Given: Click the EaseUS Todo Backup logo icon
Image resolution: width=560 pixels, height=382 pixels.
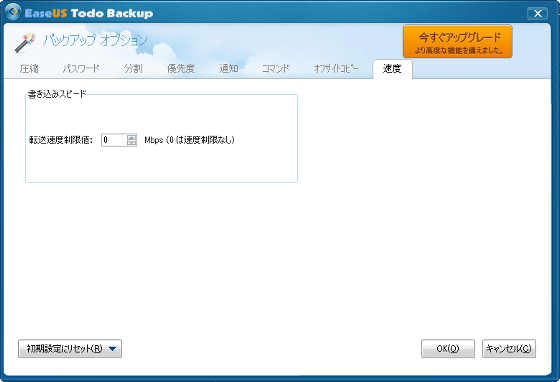Looking at the screenshot, I should tap(13, 12).
